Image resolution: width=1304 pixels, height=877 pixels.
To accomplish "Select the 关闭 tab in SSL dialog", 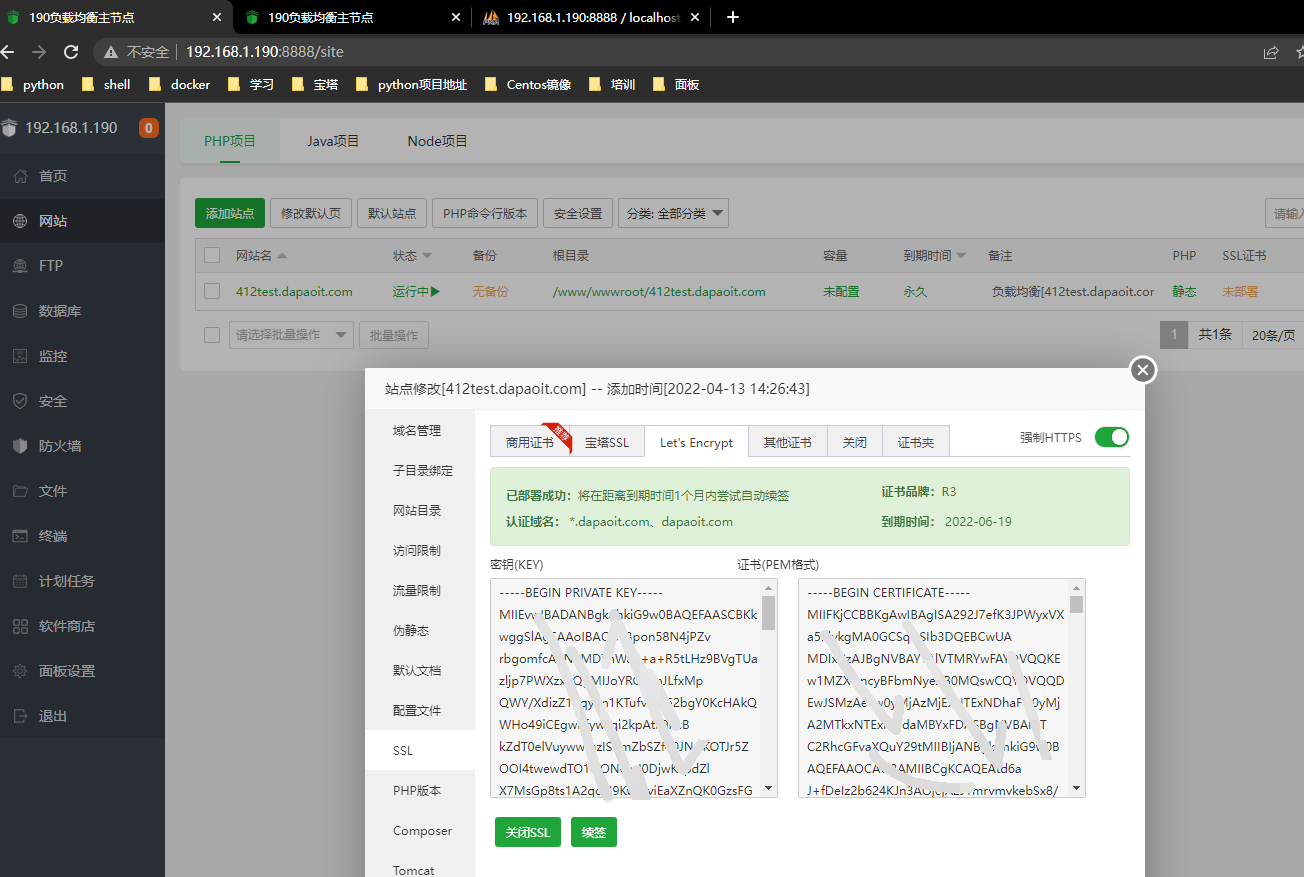I will [855, 442].
